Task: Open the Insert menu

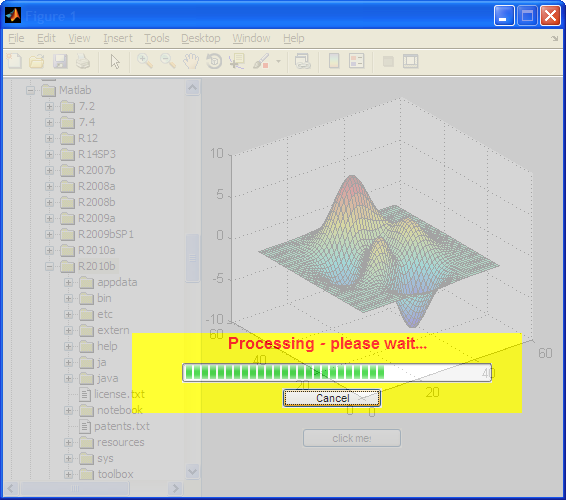Action: [118, 38]
